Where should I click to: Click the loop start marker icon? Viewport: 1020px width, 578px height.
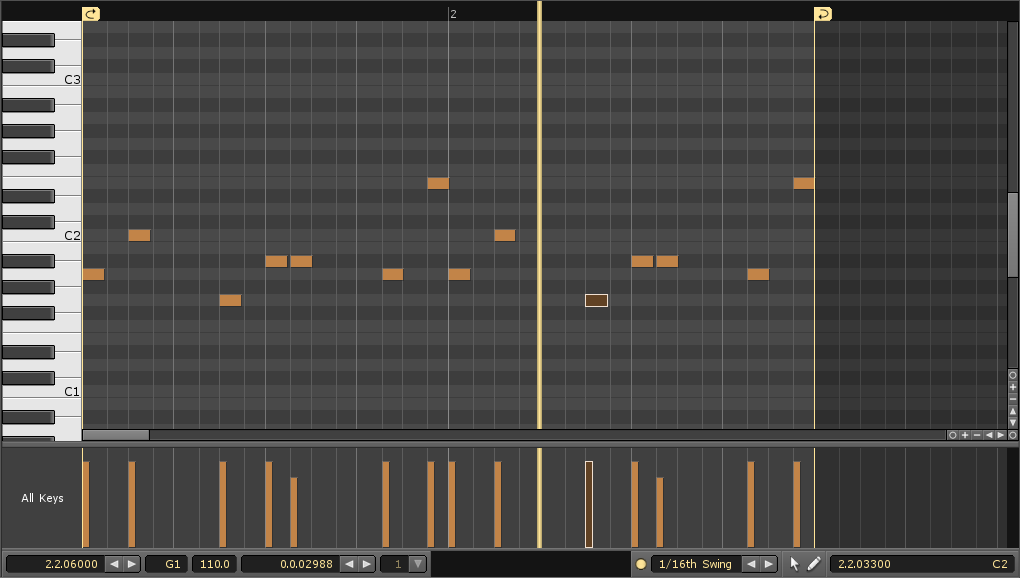pyautogui.click(x=91, y=14)
